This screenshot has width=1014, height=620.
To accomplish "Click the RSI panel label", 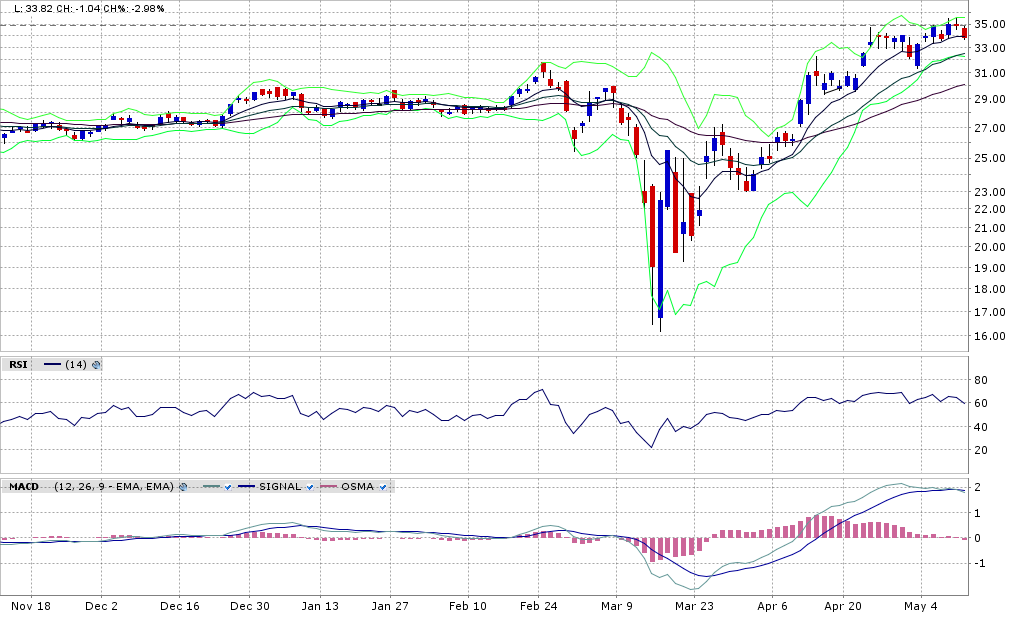I will [18, 365].
